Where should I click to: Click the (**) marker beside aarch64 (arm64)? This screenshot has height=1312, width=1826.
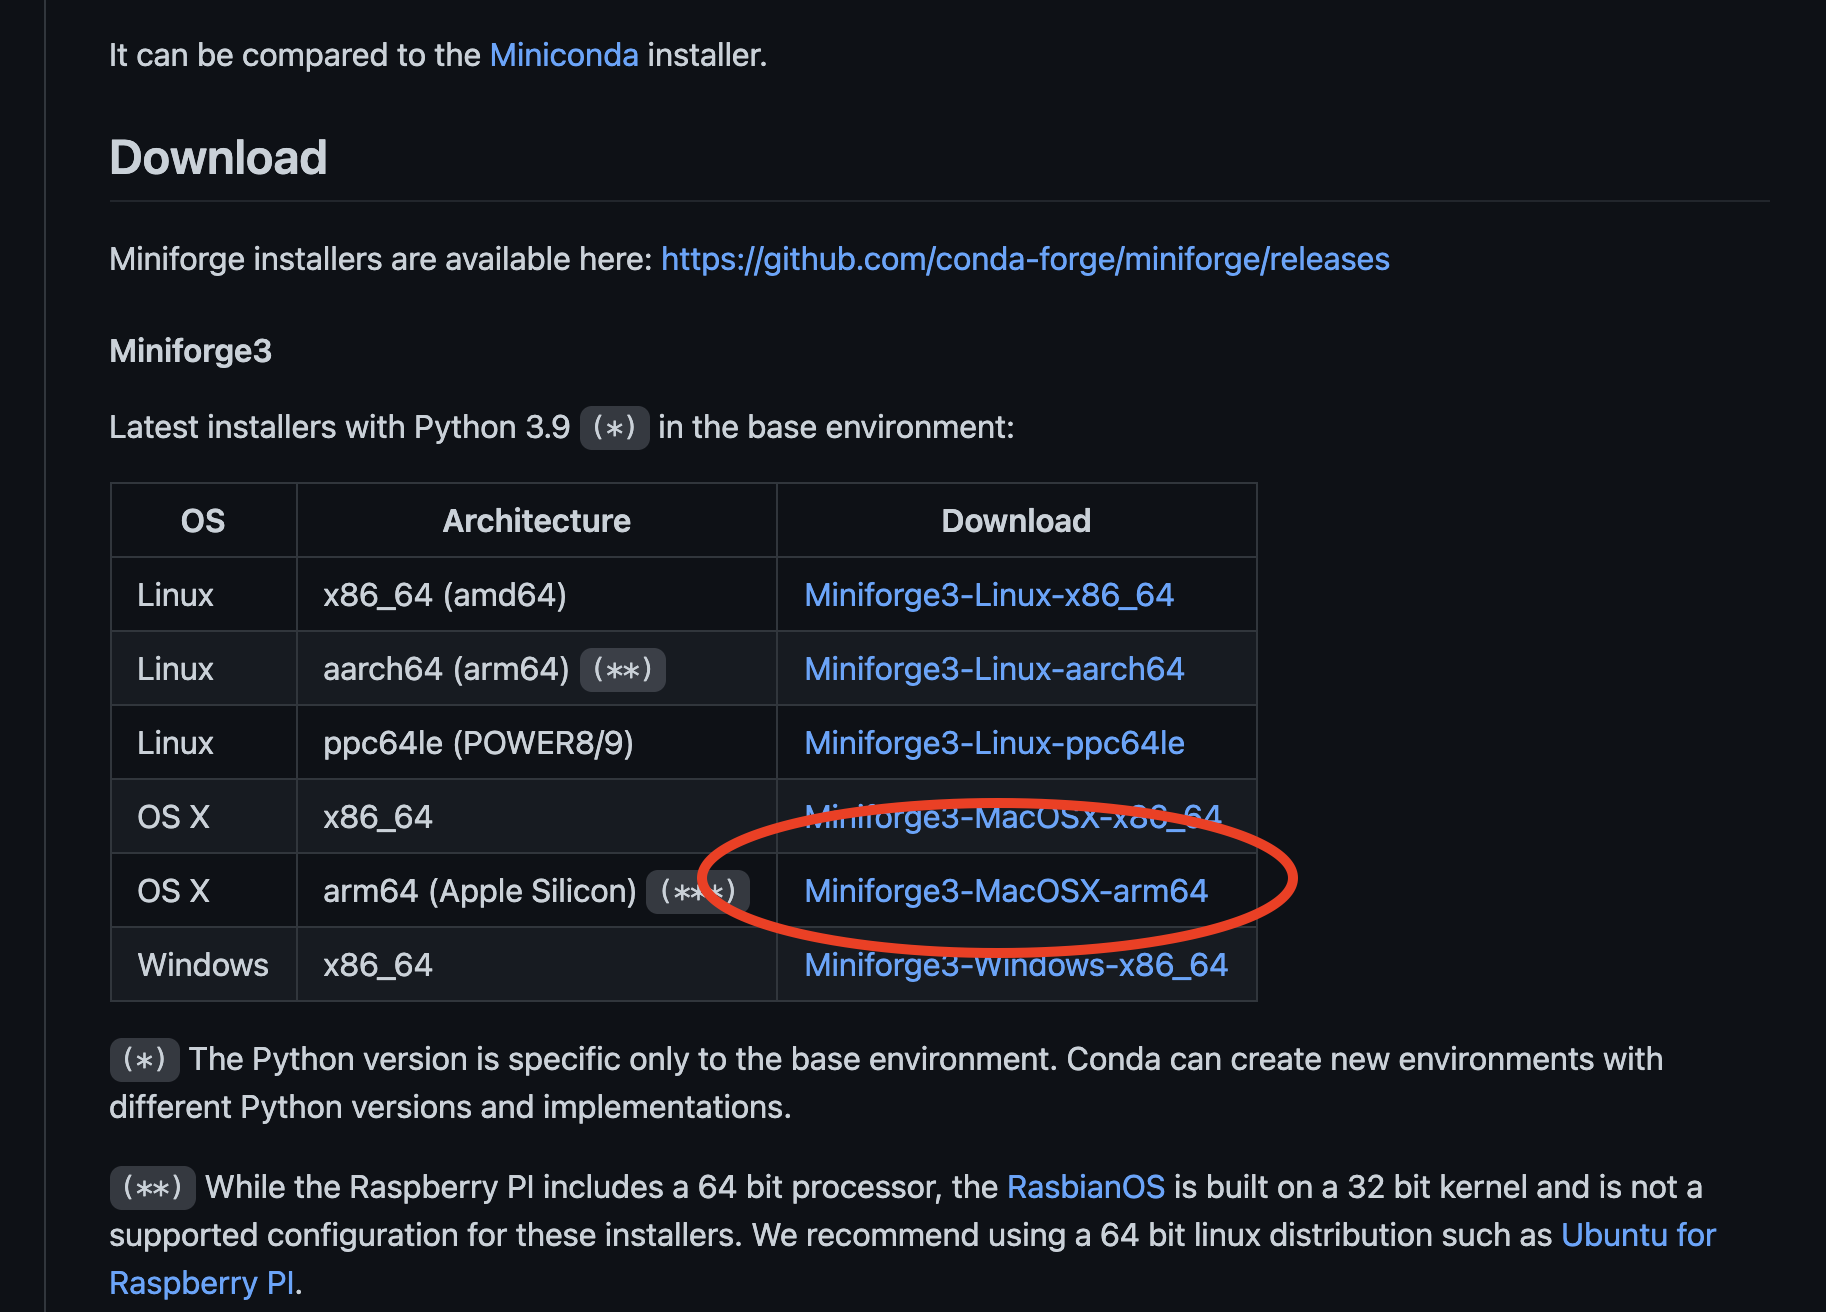(622, 669)
